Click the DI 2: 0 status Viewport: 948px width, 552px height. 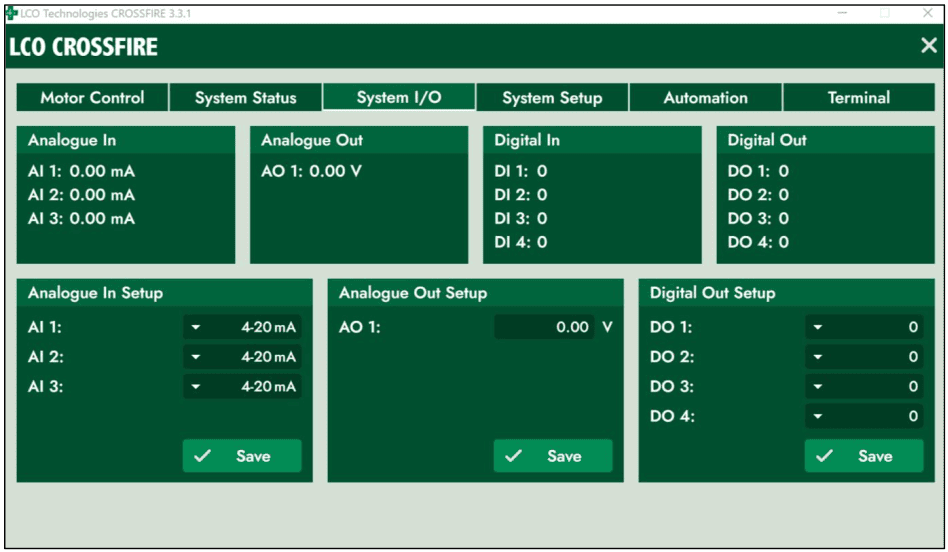(x=521, y=195)
